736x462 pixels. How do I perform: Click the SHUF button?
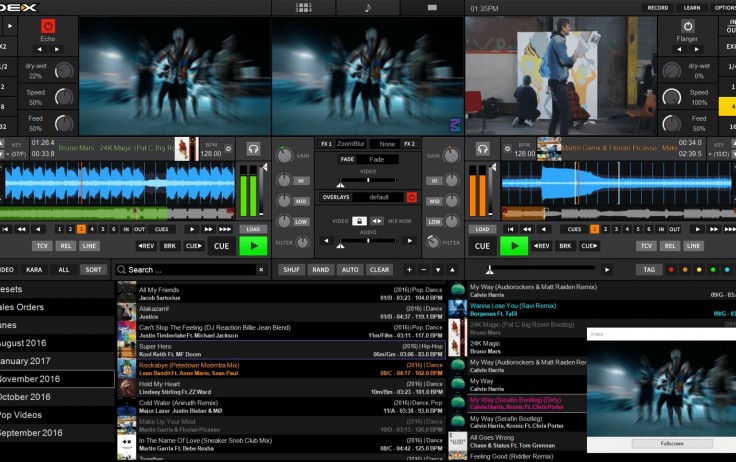pos(291,270)
